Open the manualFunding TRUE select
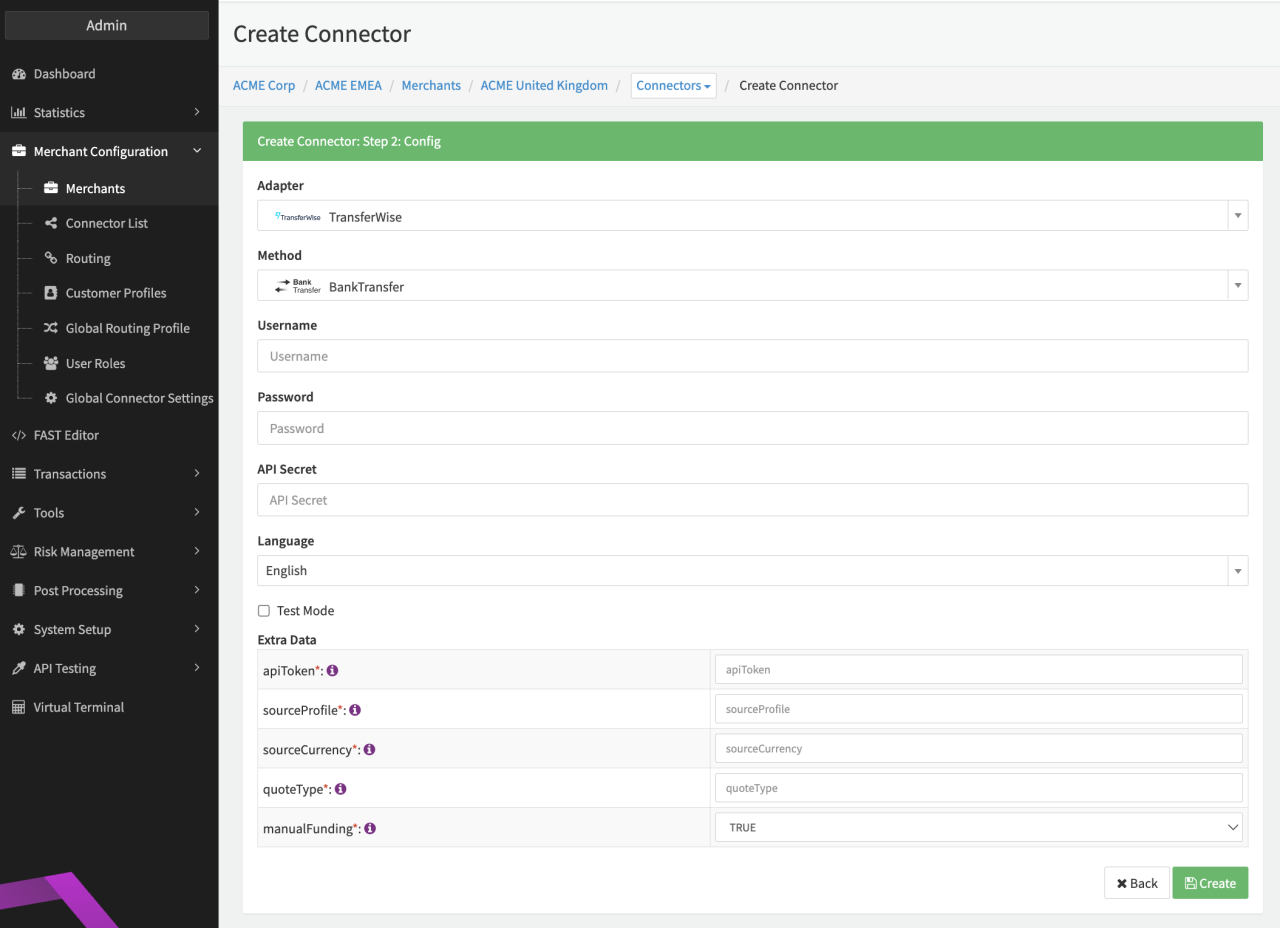1280x928 pixels. [978, 828]
